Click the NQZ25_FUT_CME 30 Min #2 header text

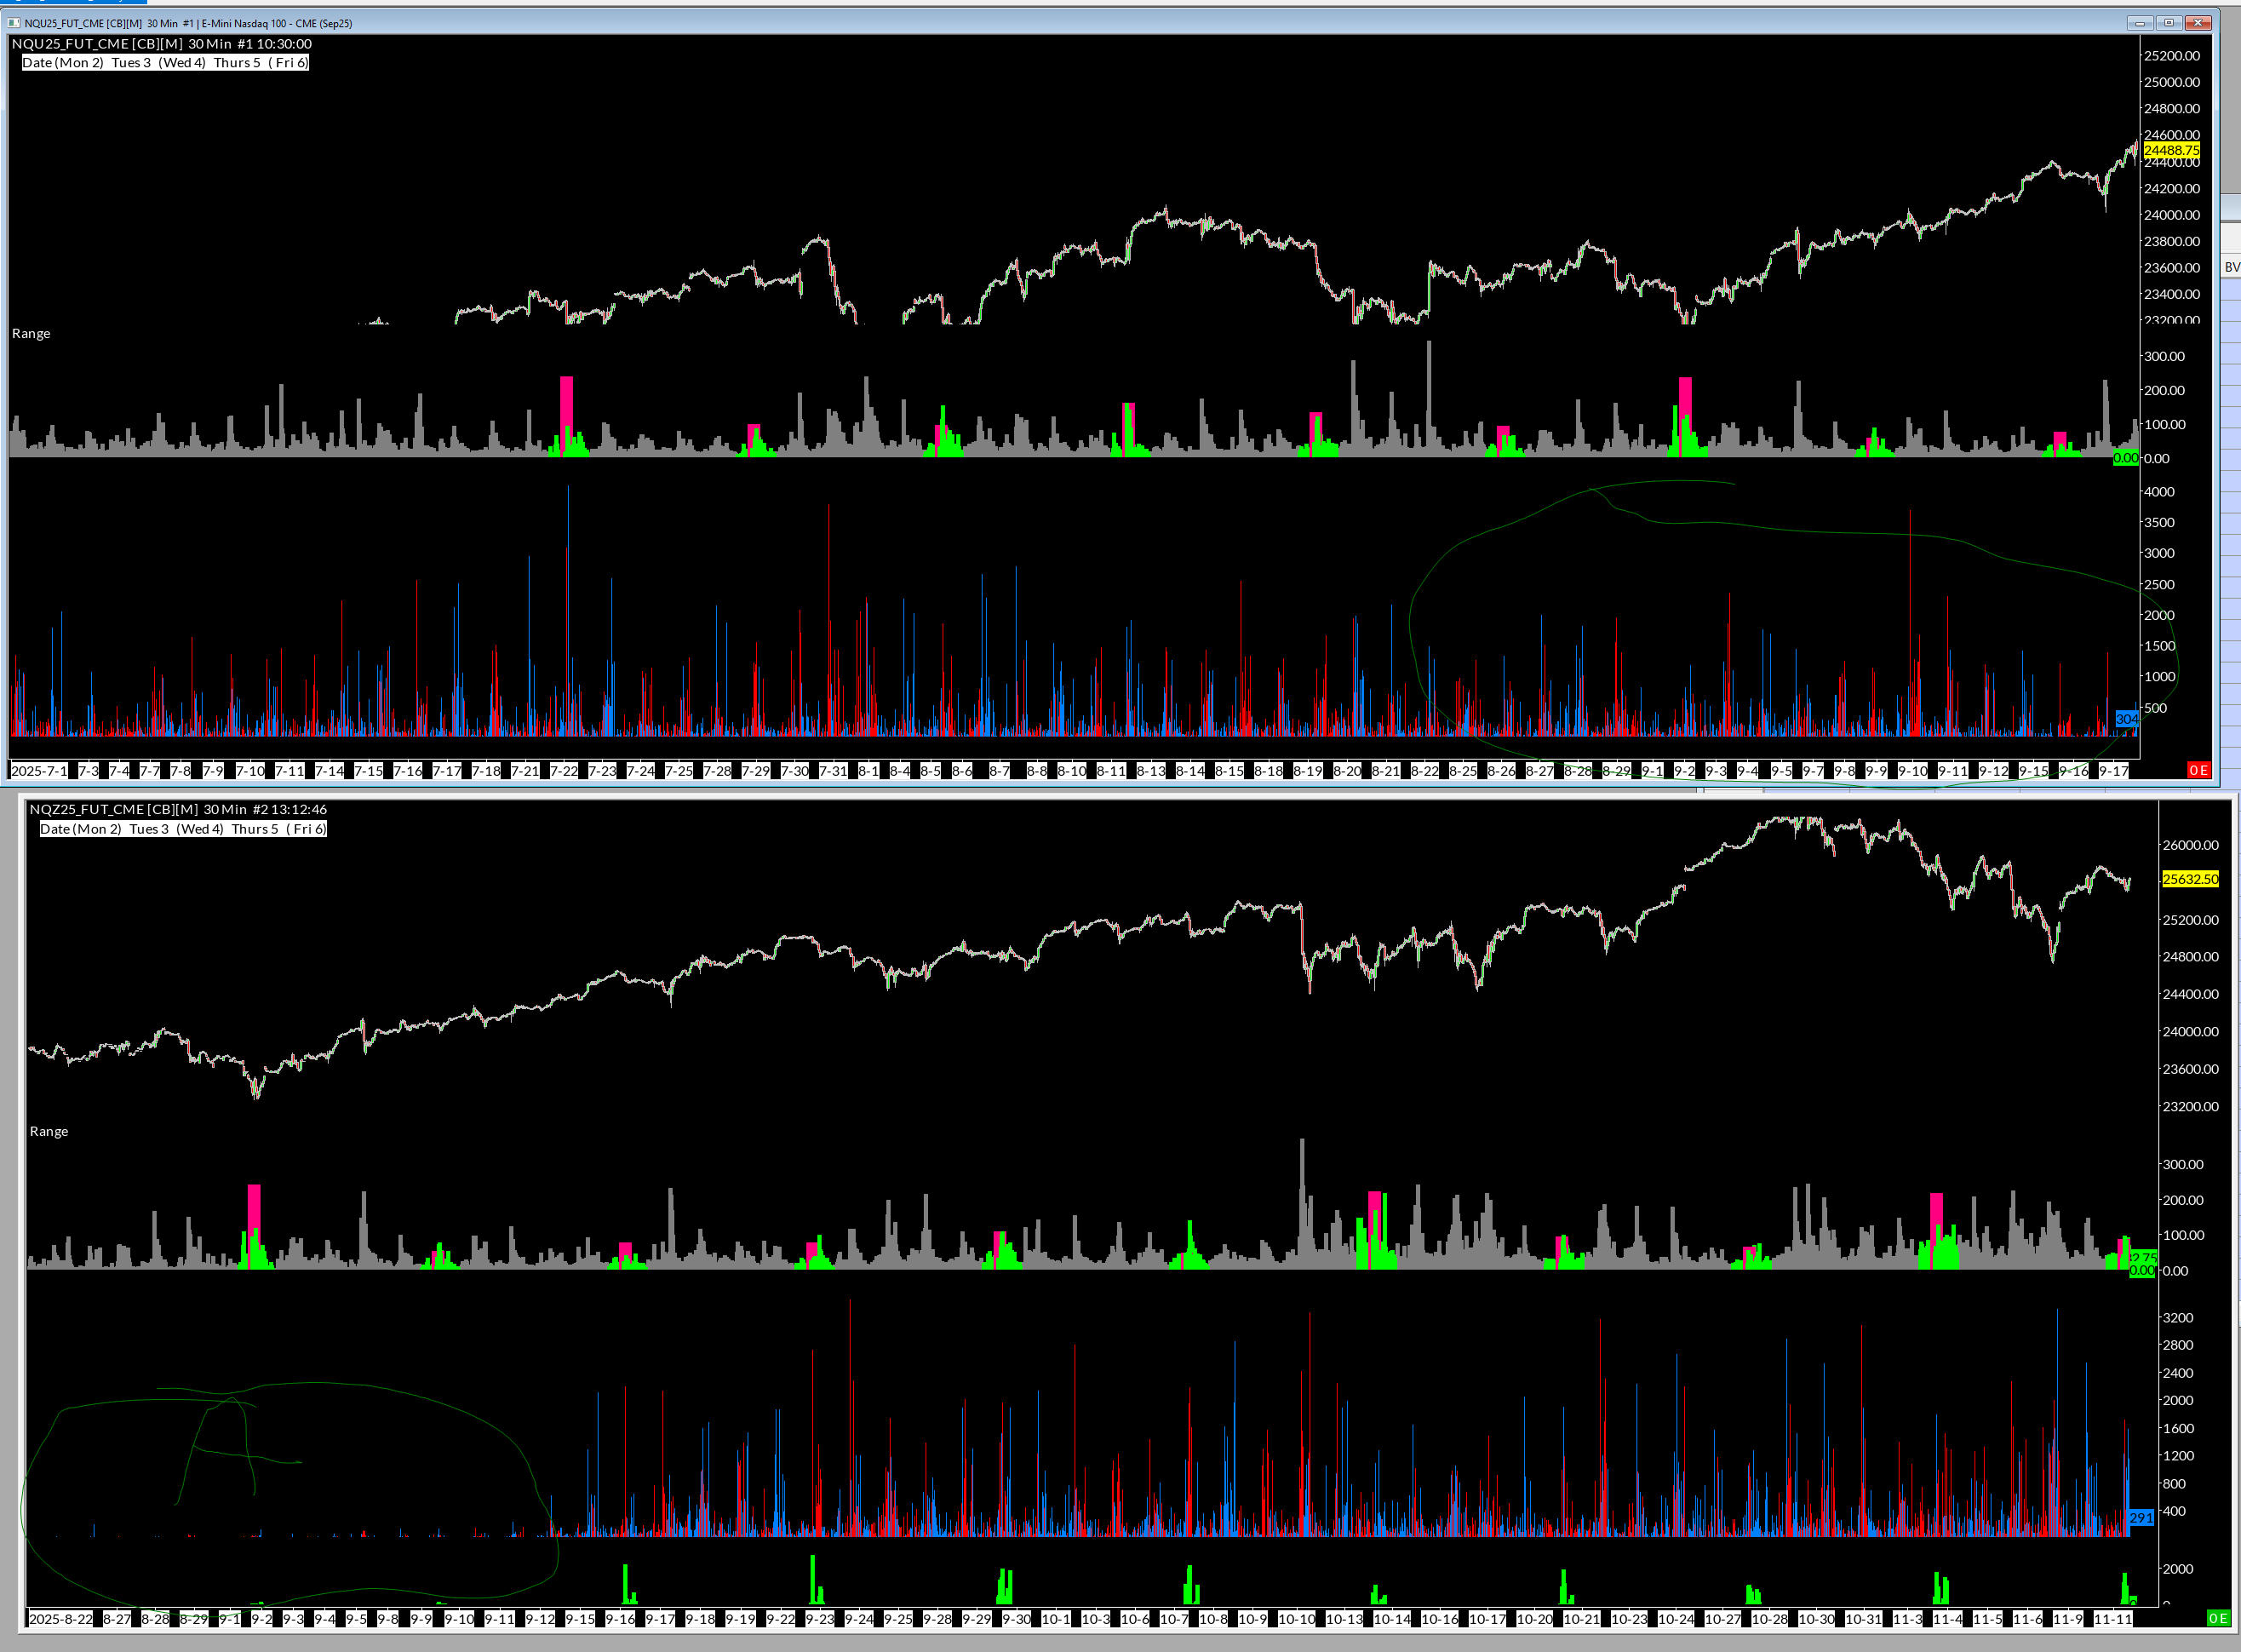[x=178, y=810]
